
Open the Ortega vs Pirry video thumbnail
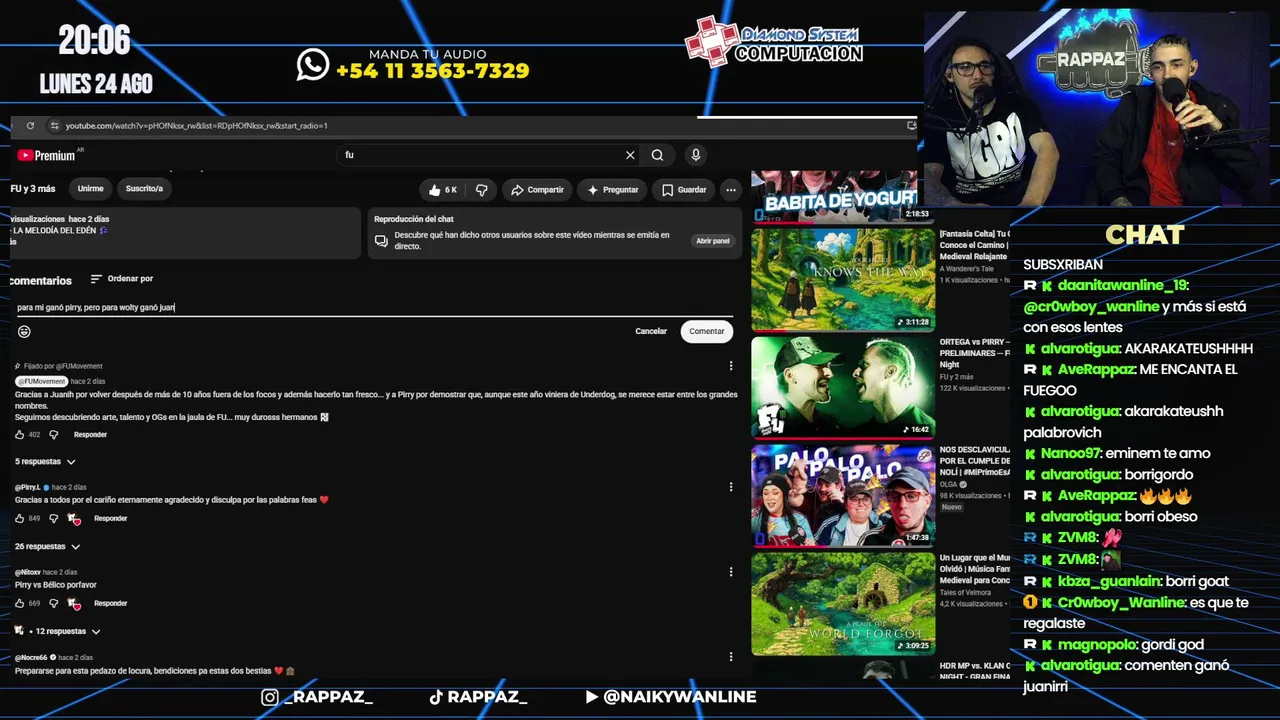[842, 386]
